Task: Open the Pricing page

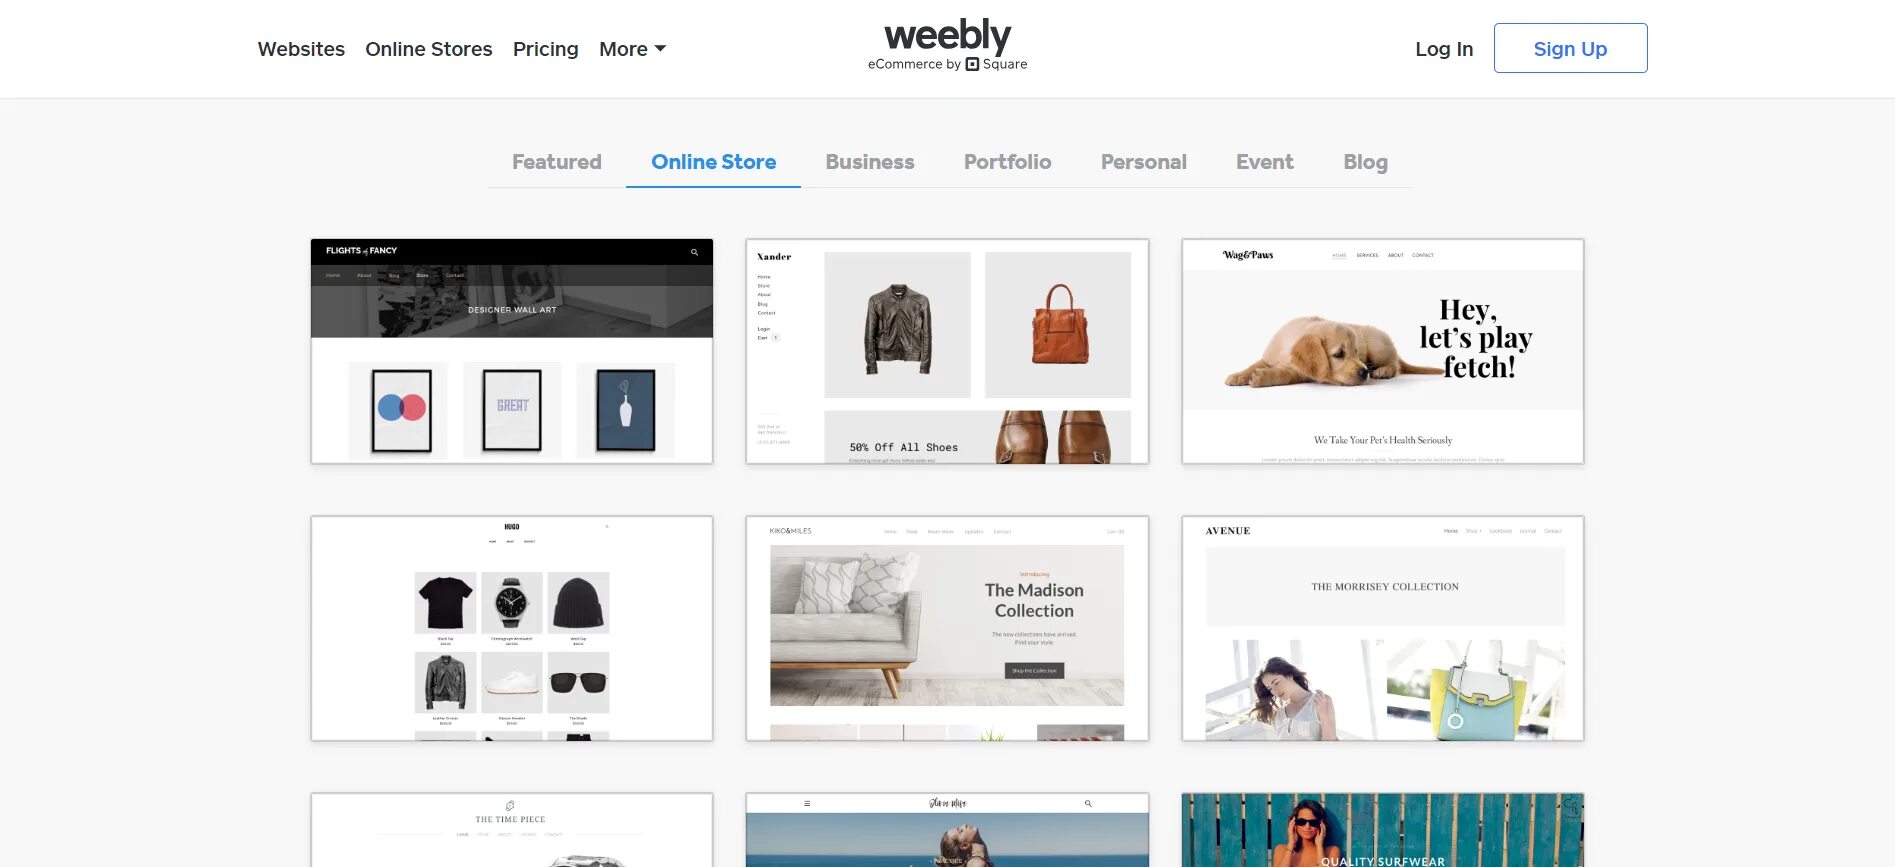Action: click(x=546, y=49)
